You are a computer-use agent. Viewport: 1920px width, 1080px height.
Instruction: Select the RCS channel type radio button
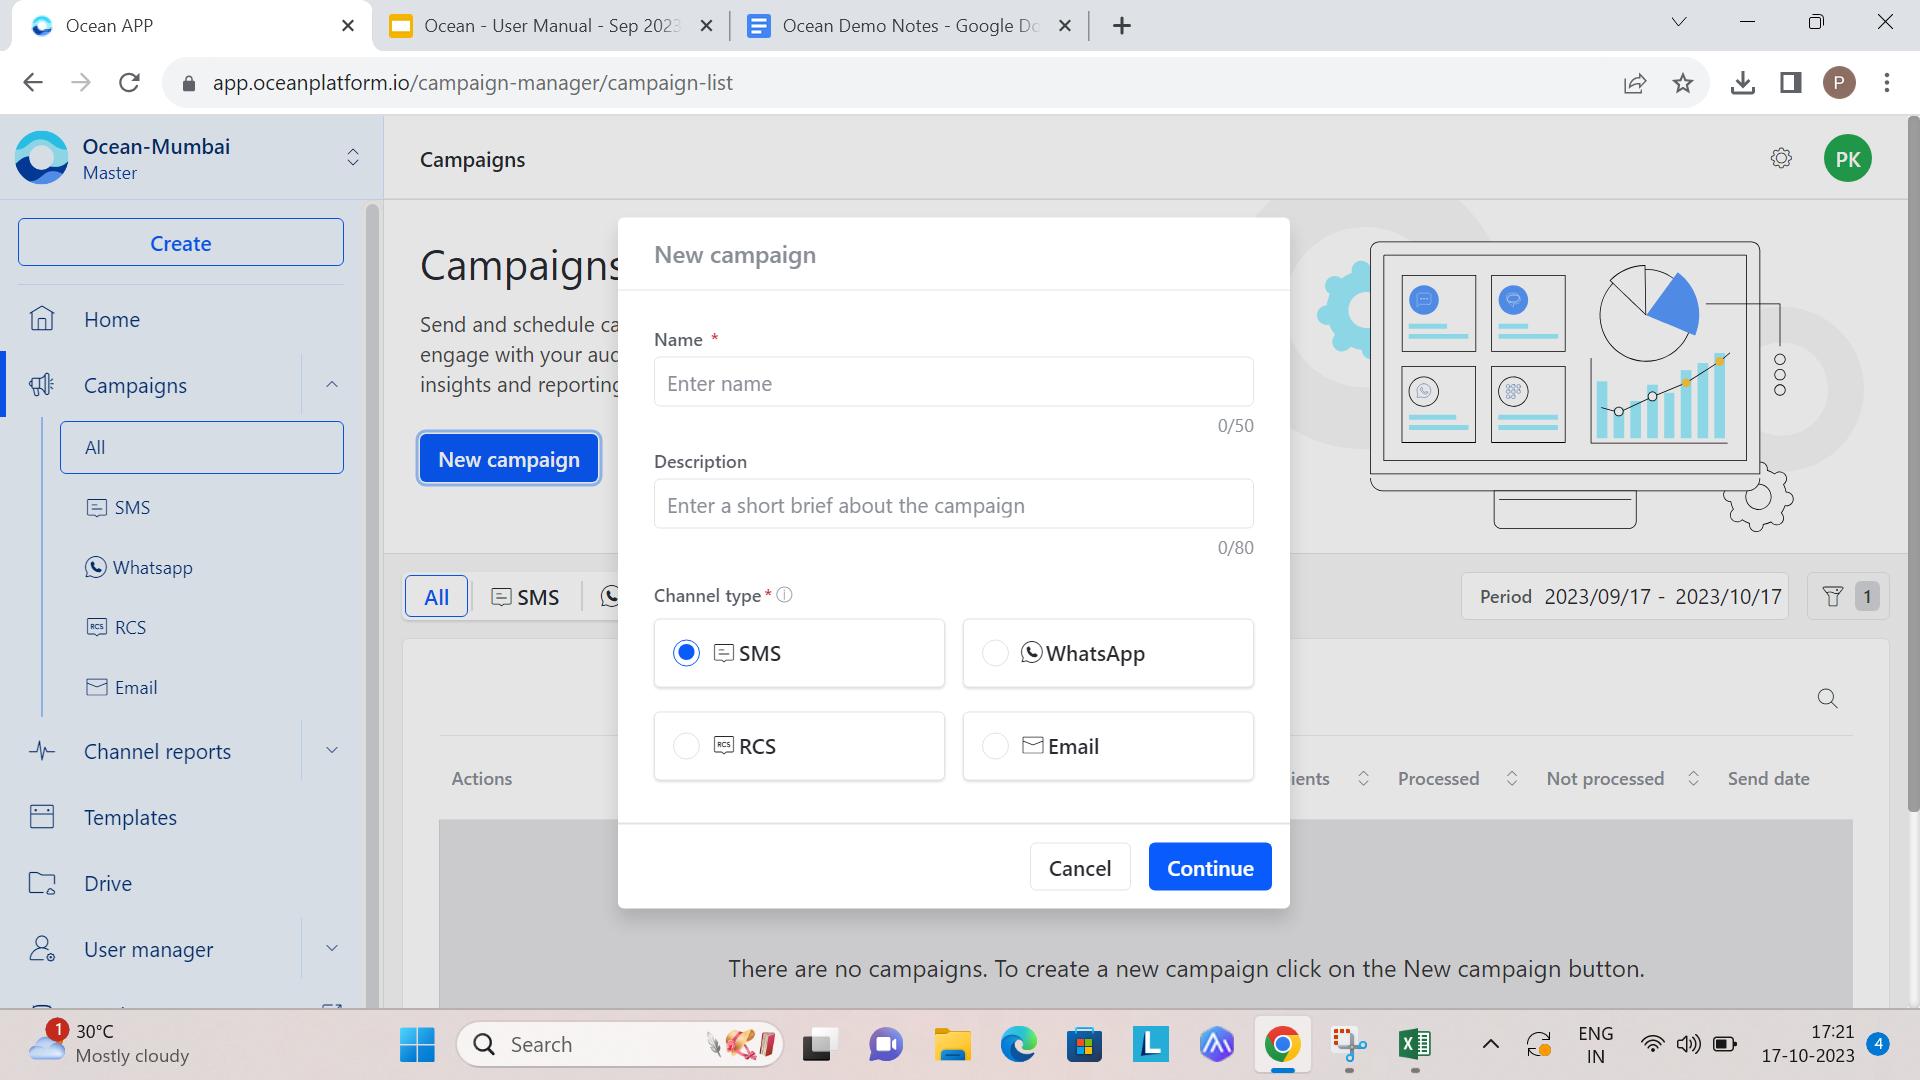click(686, 746)
